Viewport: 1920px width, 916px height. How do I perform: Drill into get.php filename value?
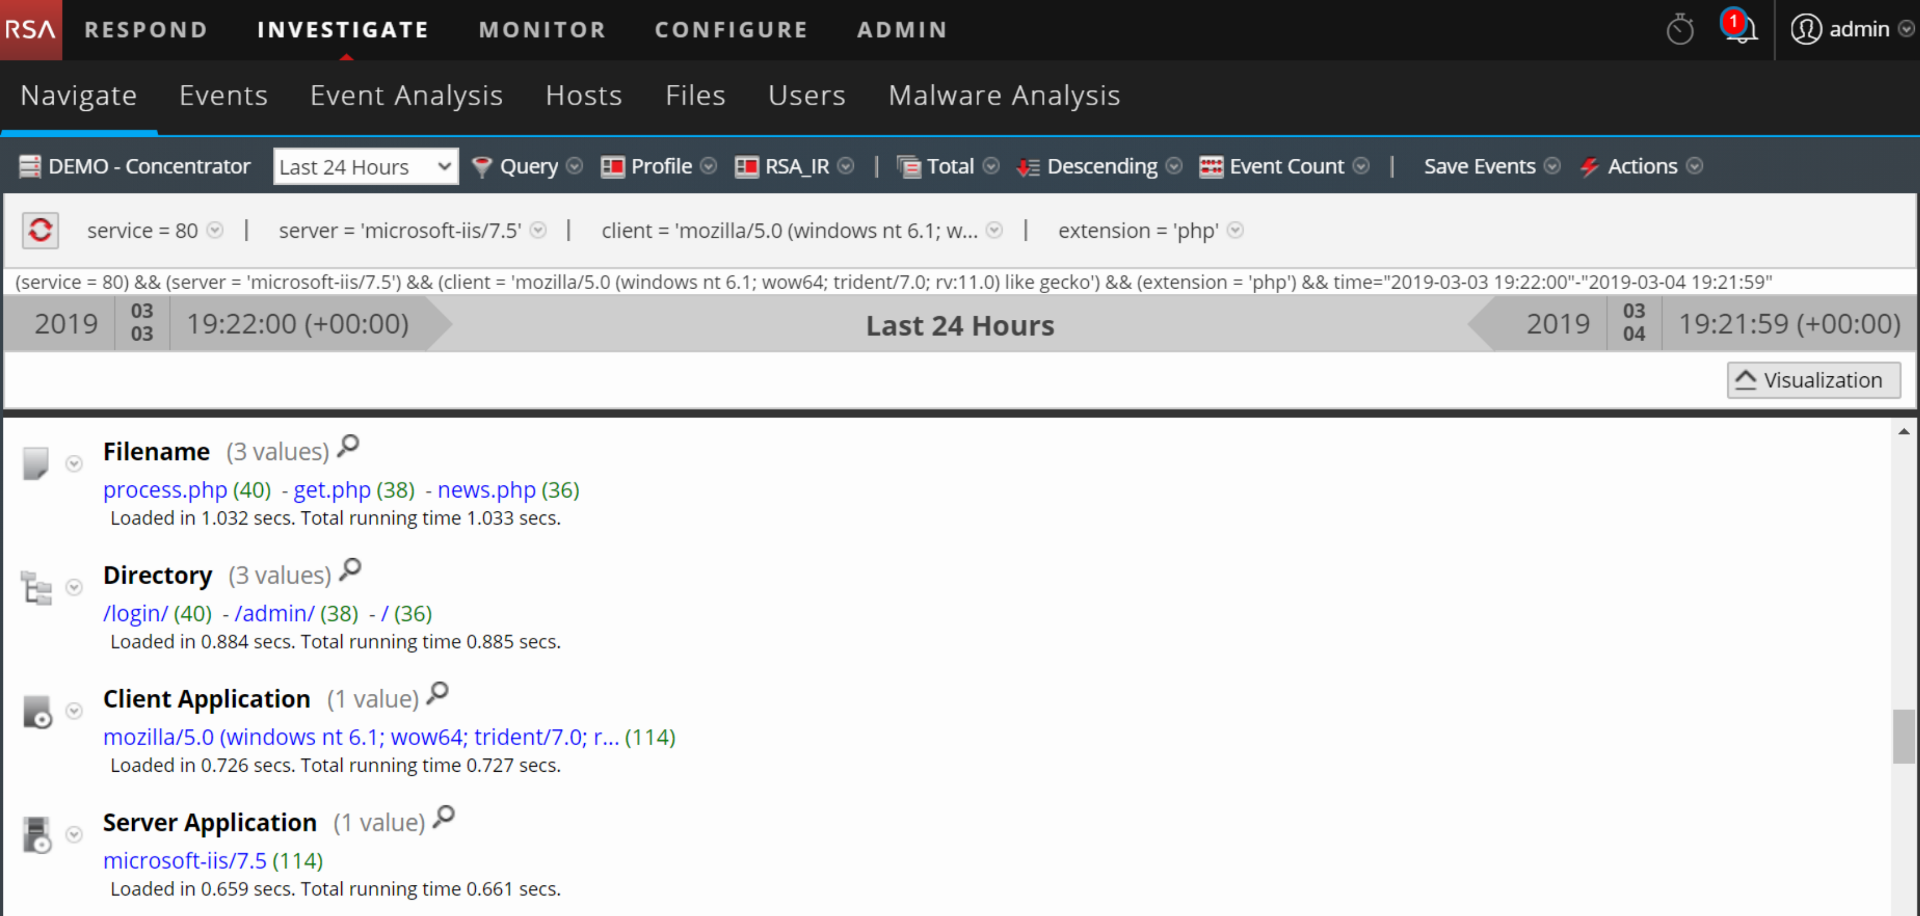click(332, 490)
